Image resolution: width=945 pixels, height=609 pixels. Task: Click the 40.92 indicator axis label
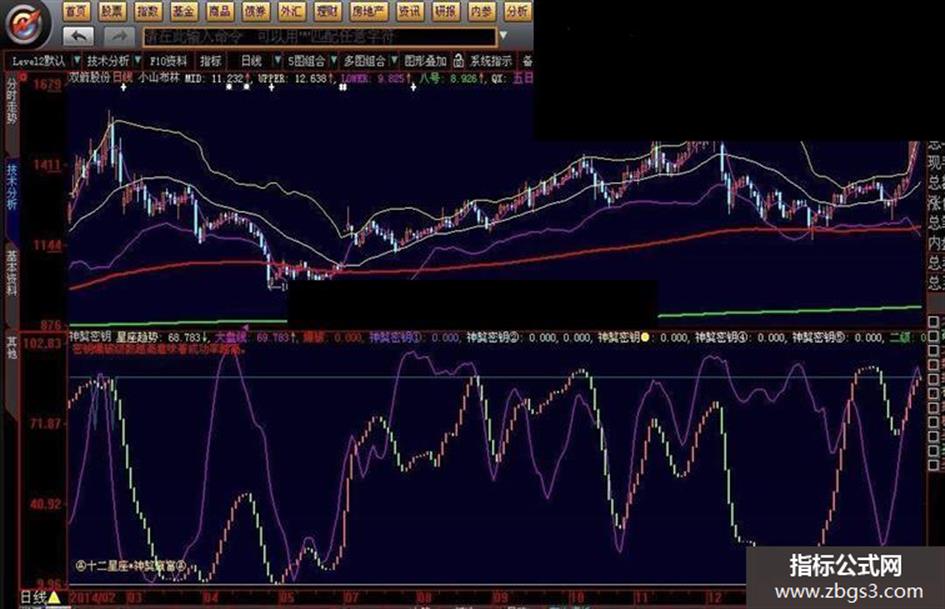point(45,503)
